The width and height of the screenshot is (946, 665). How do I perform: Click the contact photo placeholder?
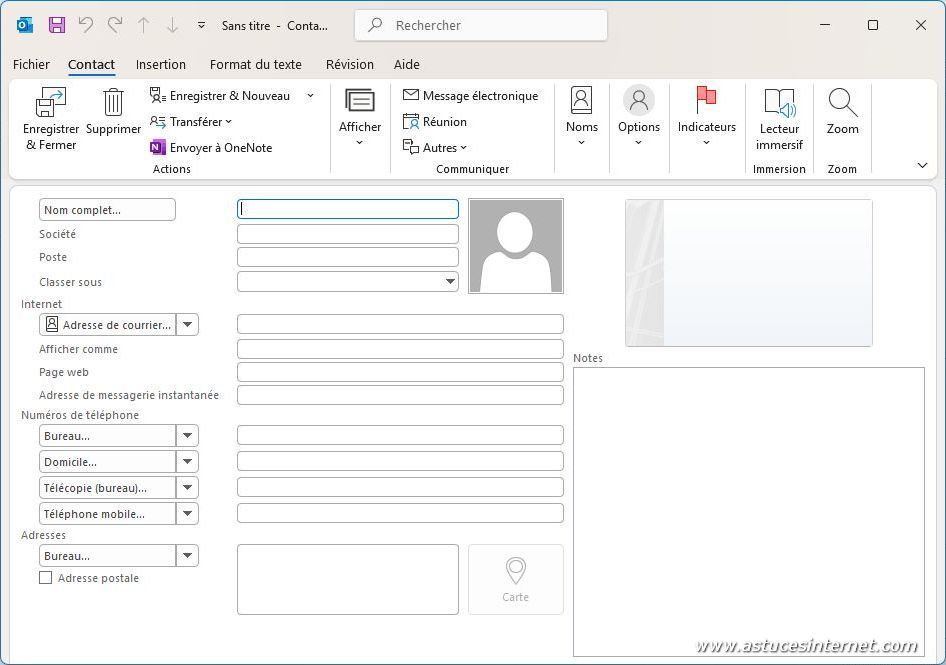515,246
